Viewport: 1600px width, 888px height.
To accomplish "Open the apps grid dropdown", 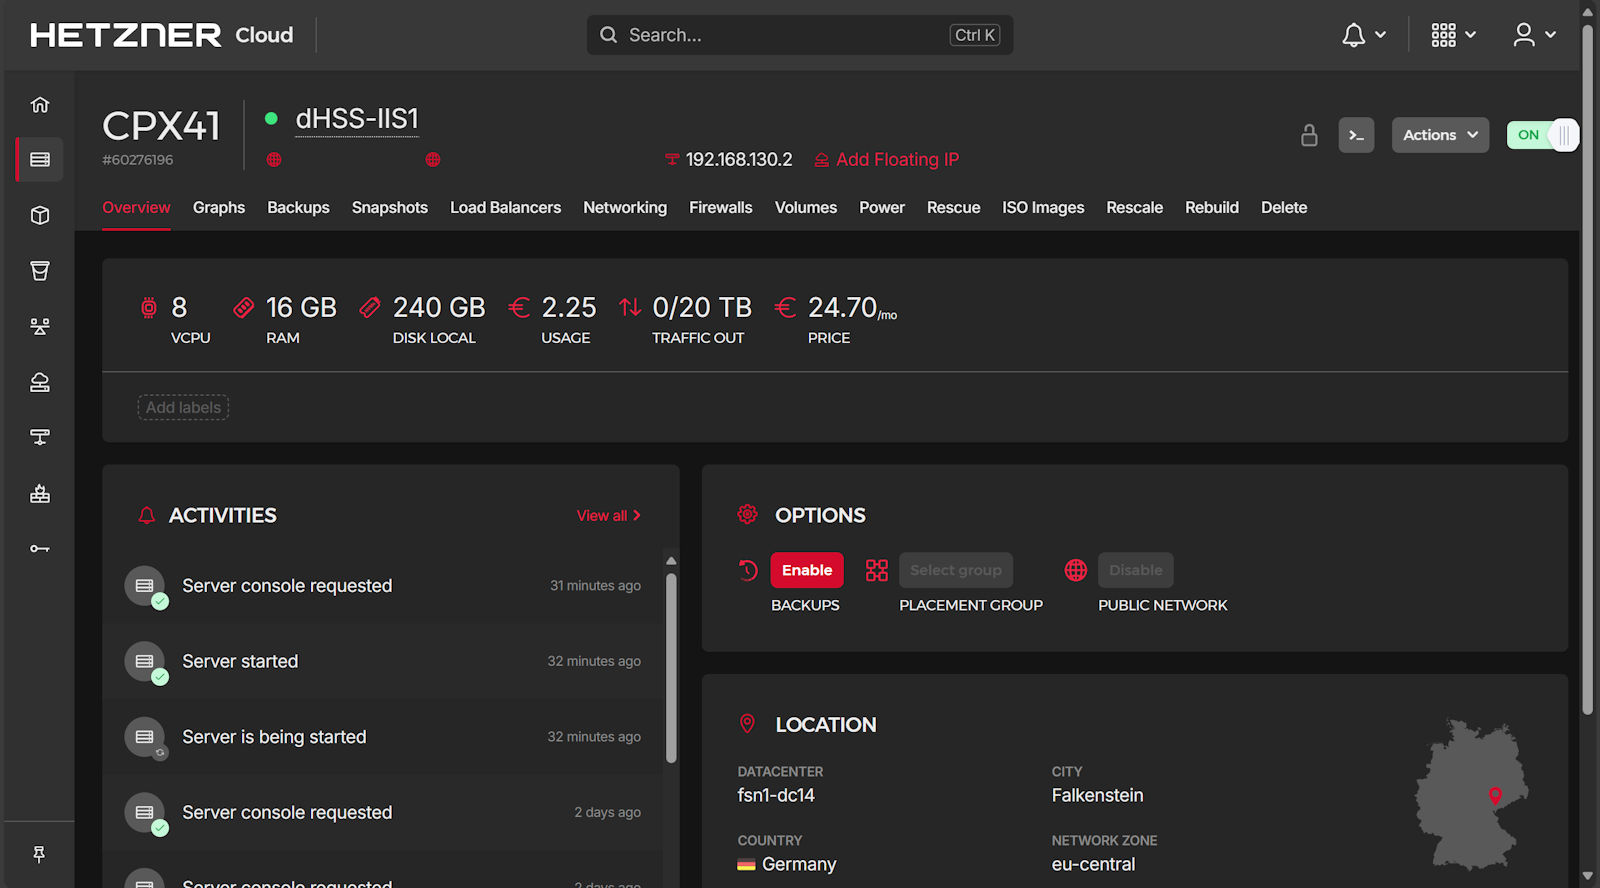I will [1453, 35].
